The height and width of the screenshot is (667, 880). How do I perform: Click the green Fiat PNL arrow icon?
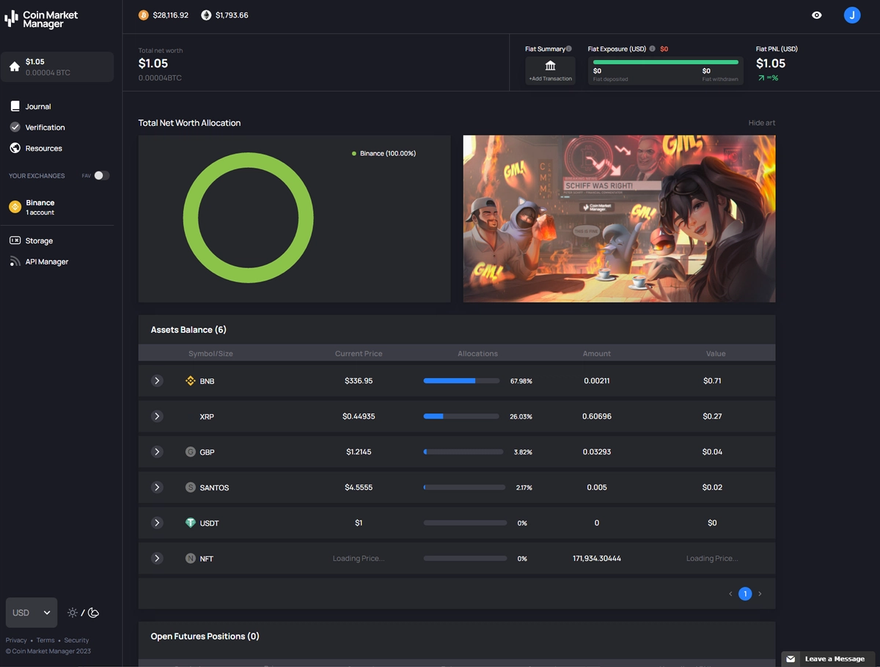[761, 78]
